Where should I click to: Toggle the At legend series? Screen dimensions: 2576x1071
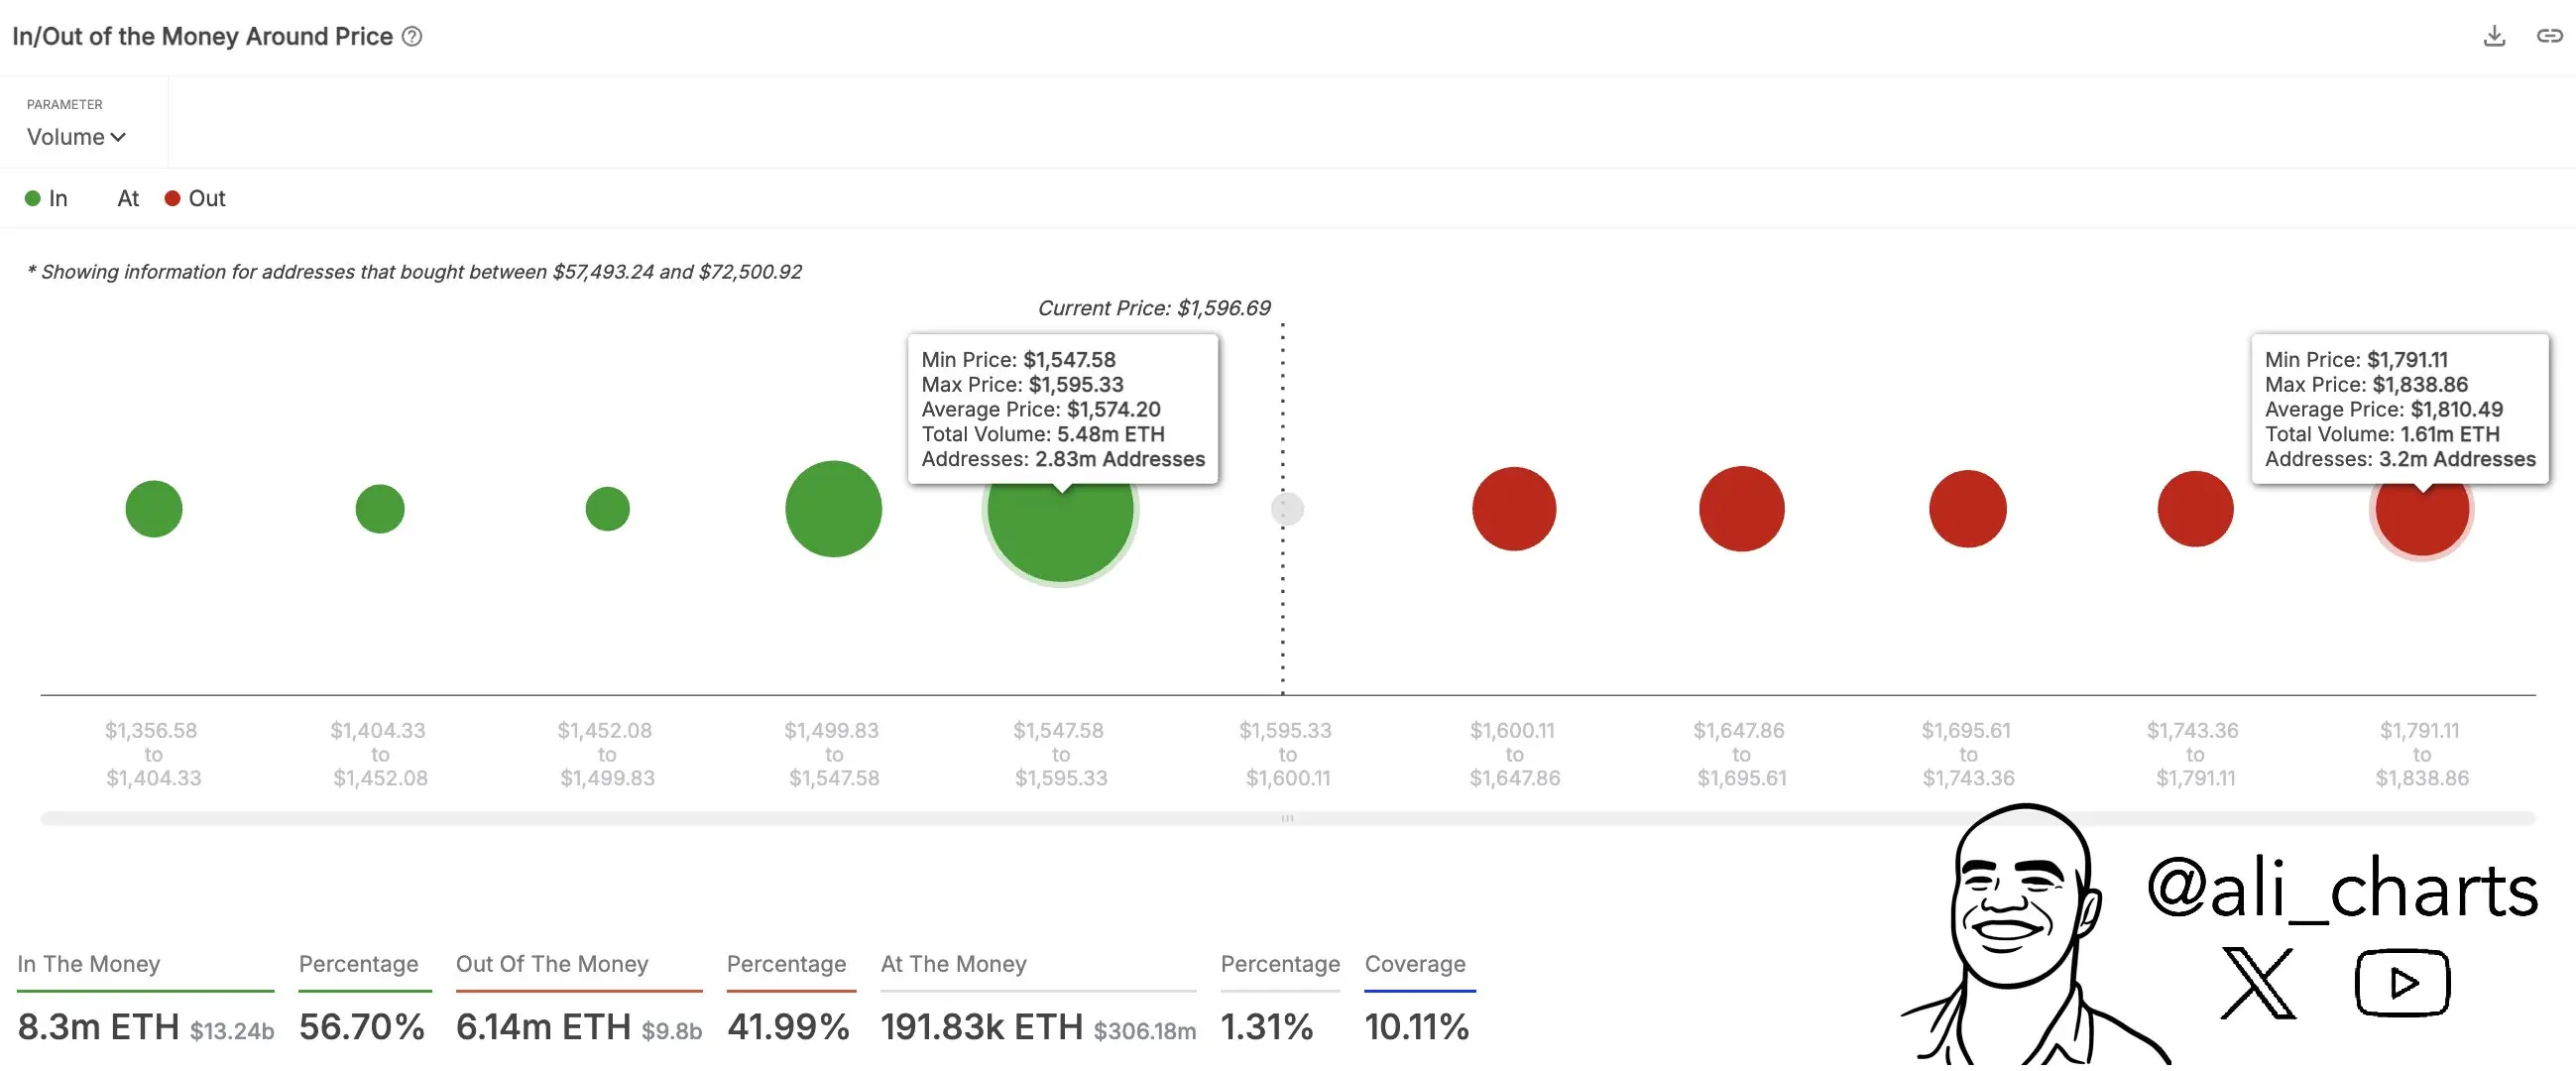click(127, 198)
